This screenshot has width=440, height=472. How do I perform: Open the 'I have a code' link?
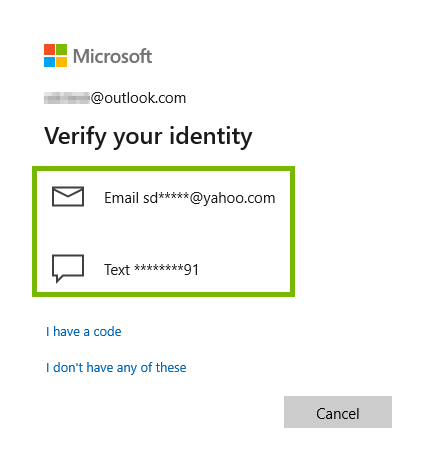click(x=84, y=332)
